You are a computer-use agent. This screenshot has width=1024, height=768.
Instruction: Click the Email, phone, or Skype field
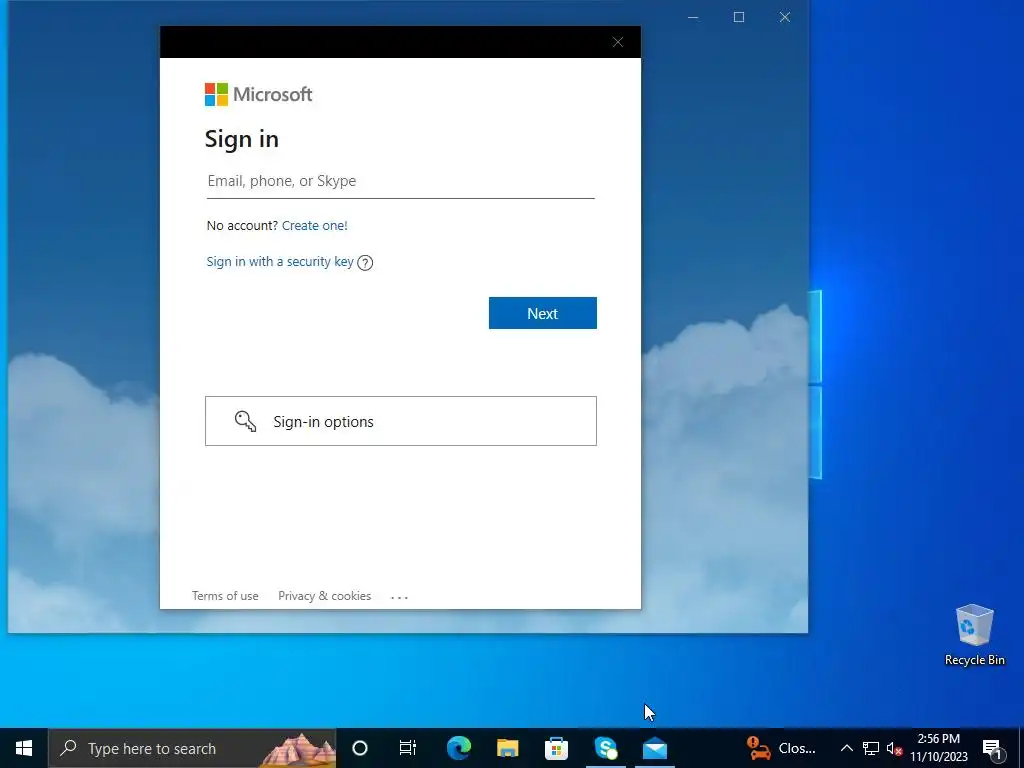400,182
